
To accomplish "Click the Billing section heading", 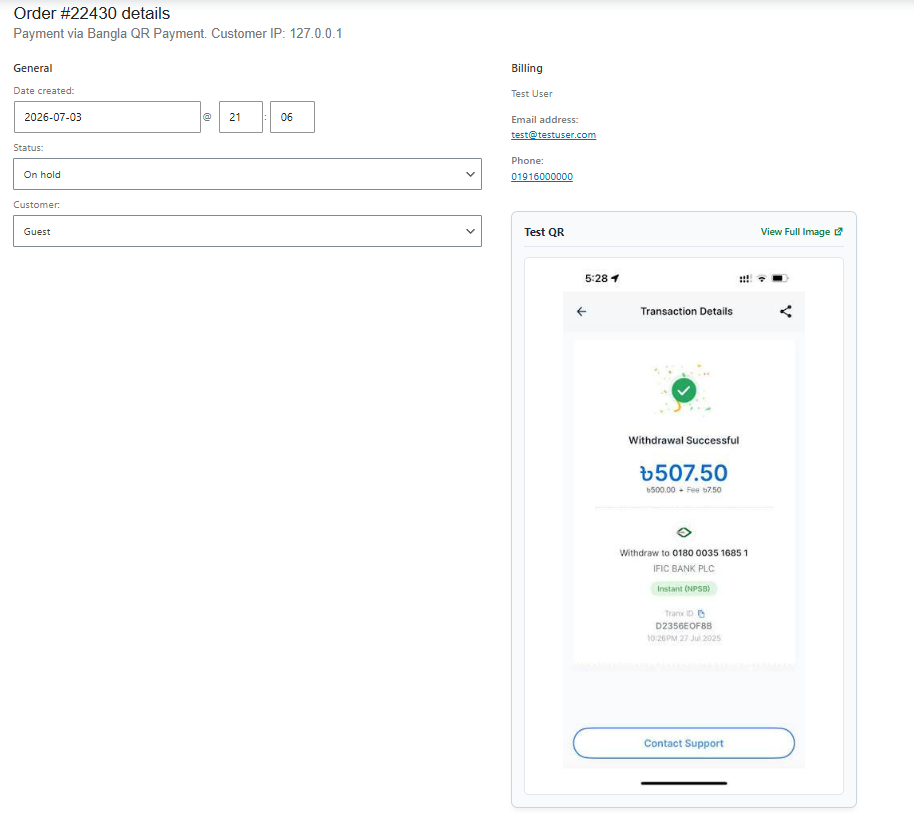I will click(x=527, y=68).
